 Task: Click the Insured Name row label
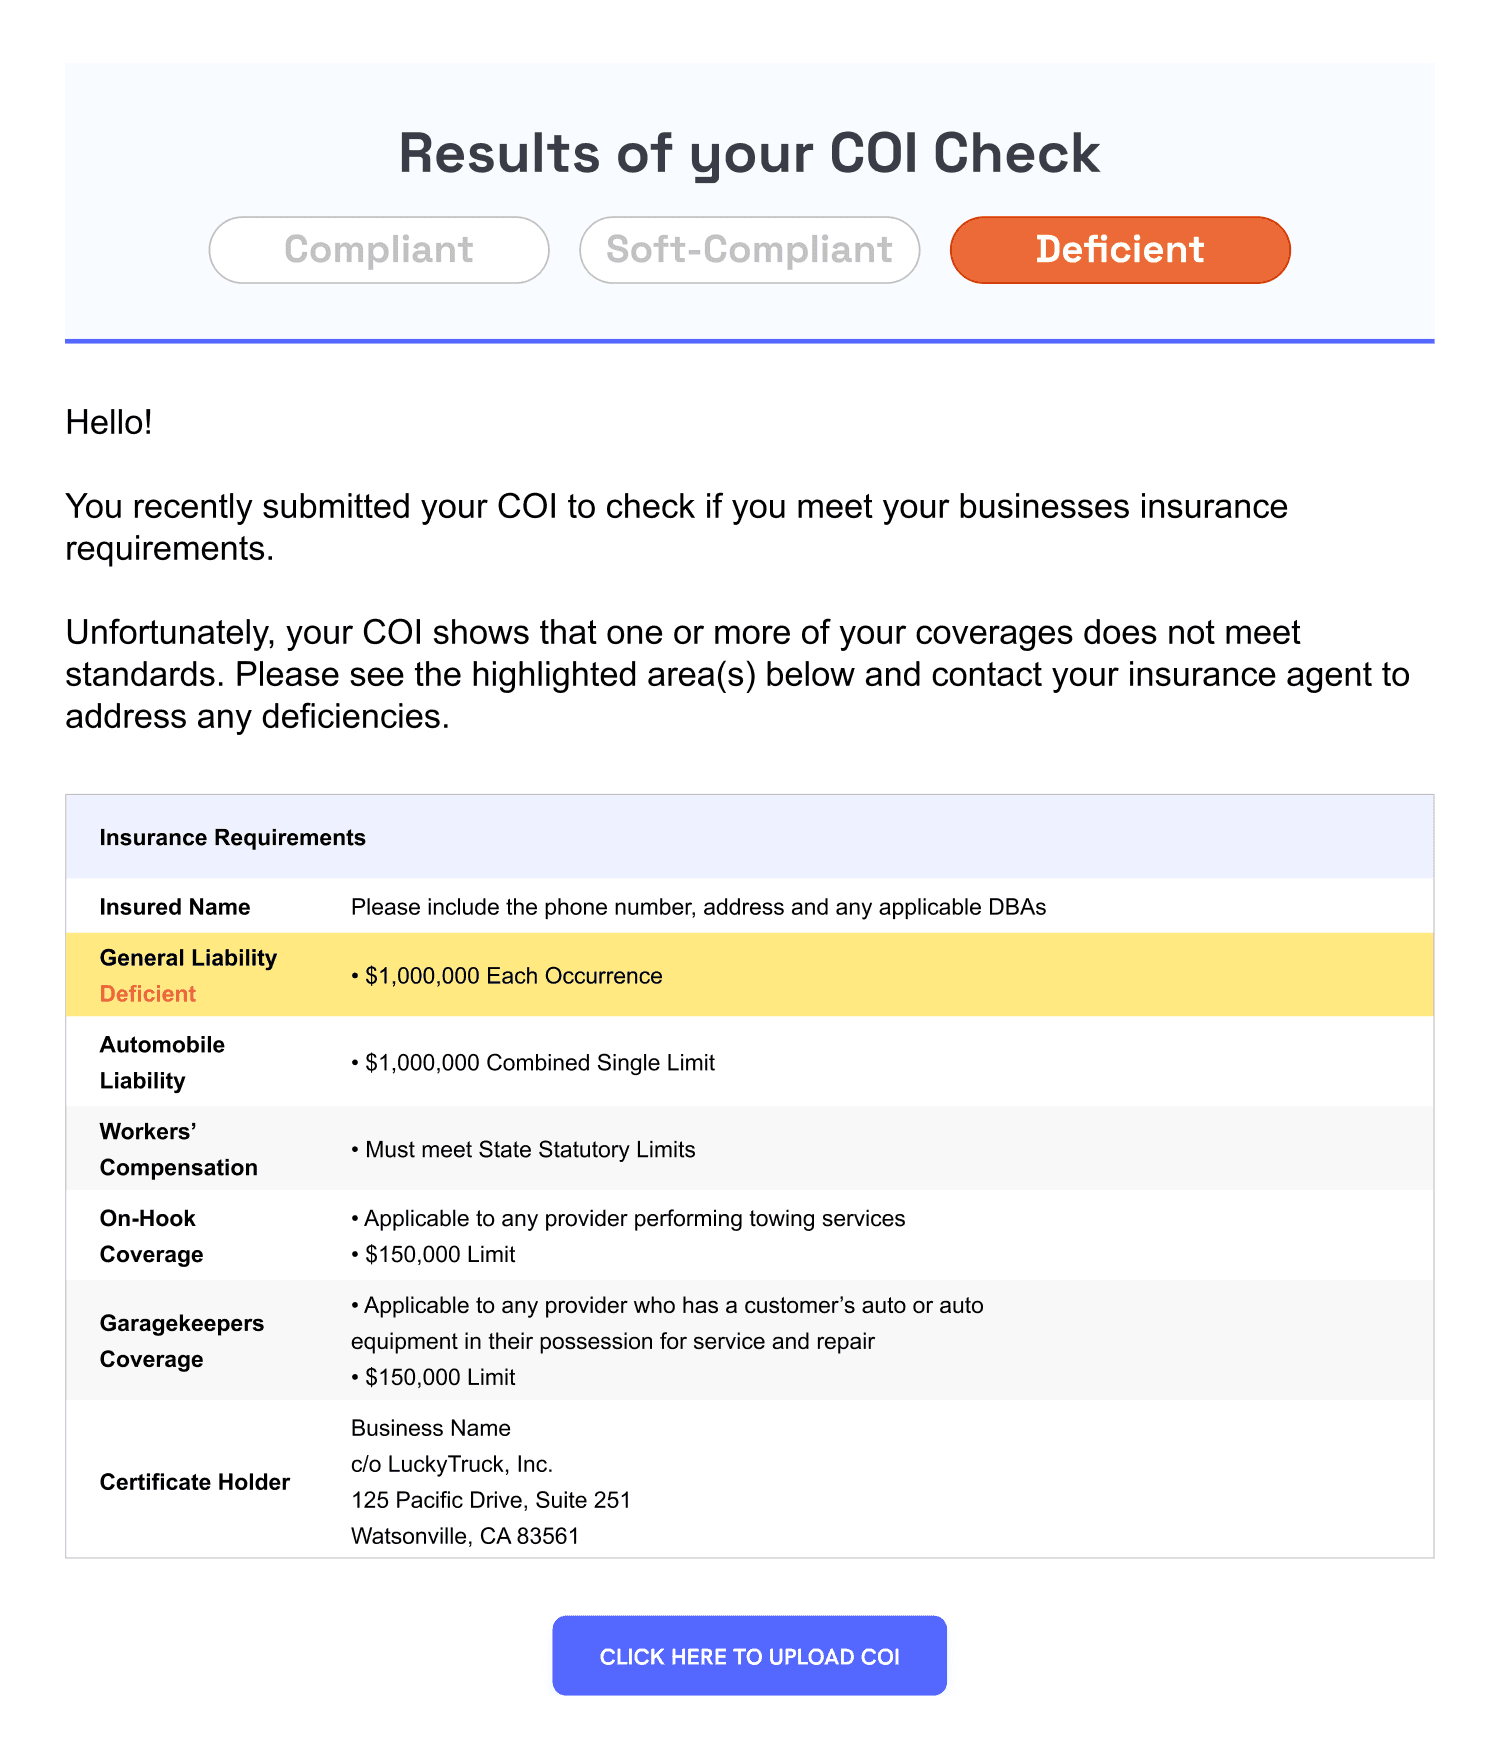point(175,907)
